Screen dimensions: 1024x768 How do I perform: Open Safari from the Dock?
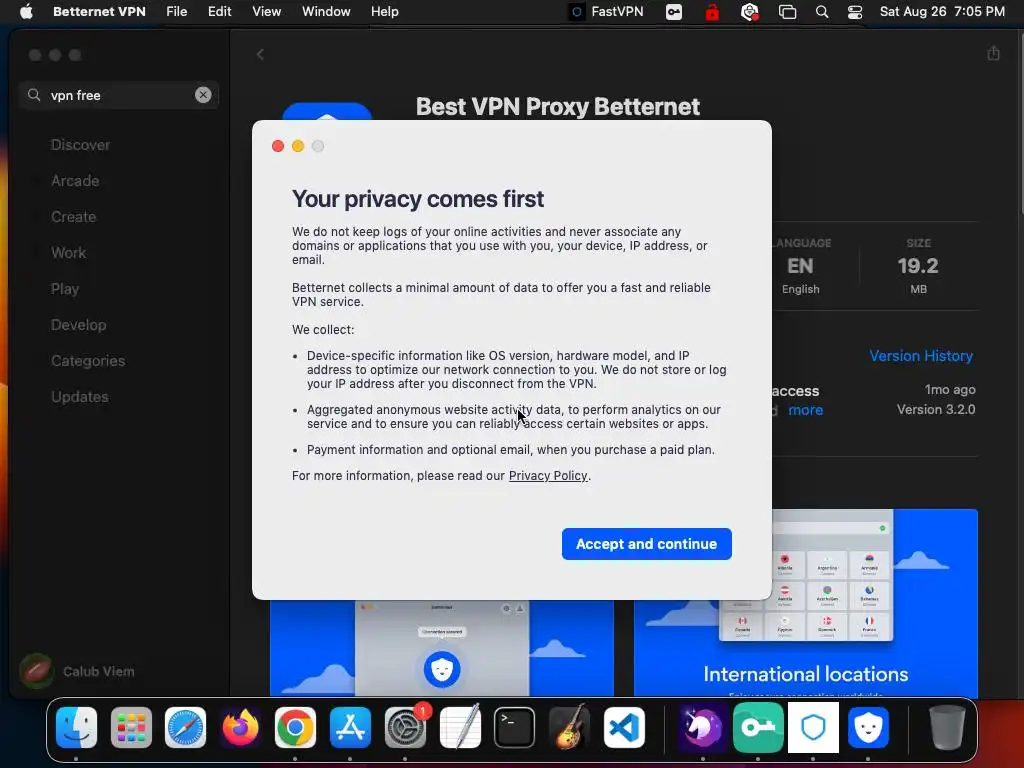185,727
